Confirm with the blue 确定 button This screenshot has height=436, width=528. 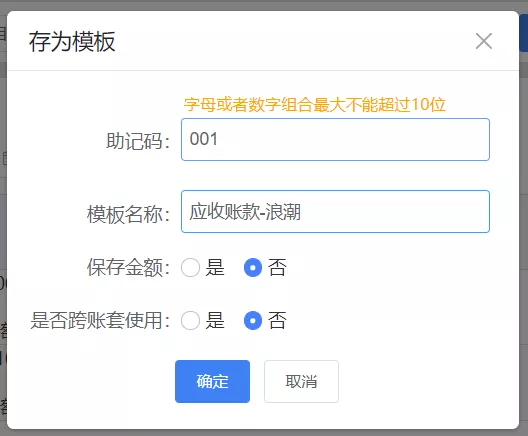pos(212,381)
